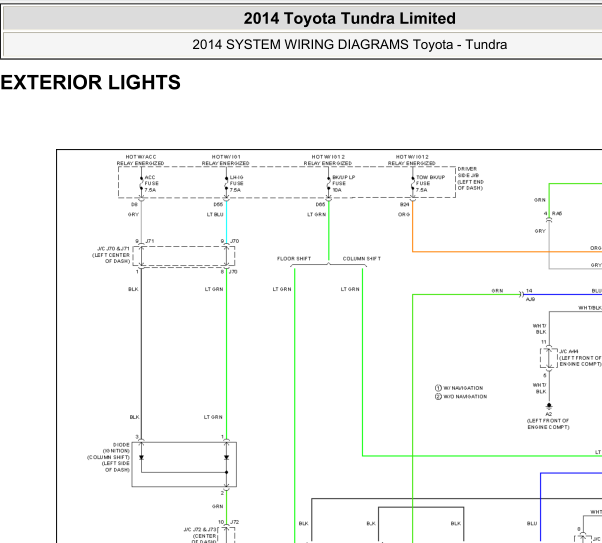Click the 'J72' connector label with pin 10

(x=234, y=522)
